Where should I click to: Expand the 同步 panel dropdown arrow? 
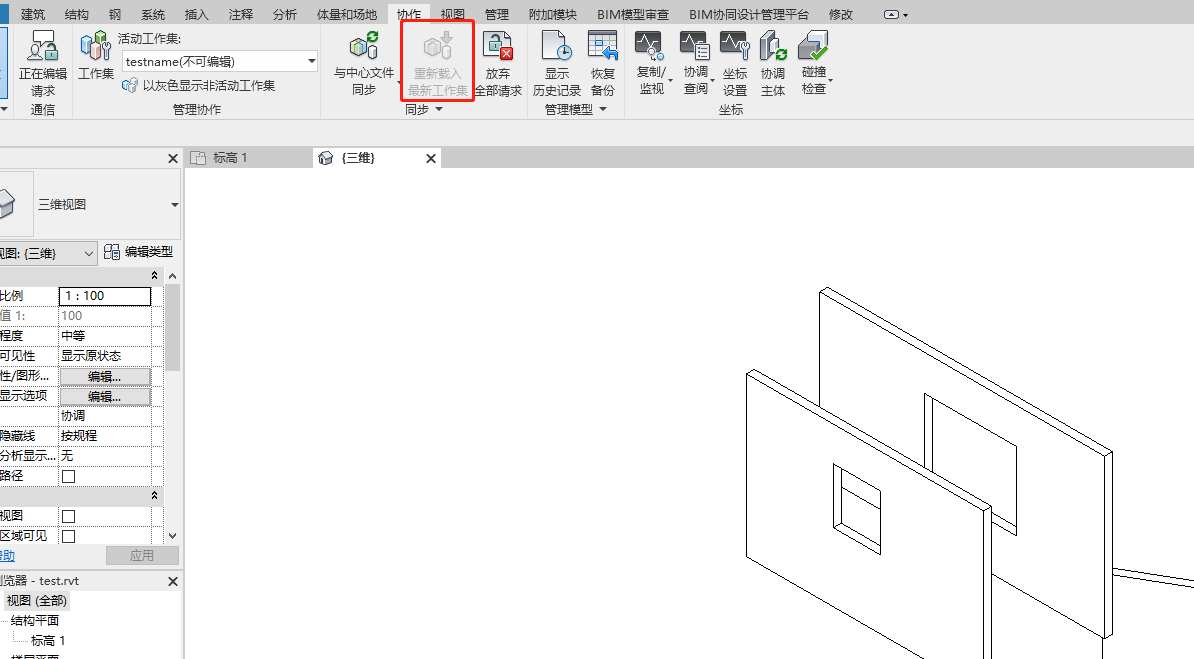(x=438, y=109)
